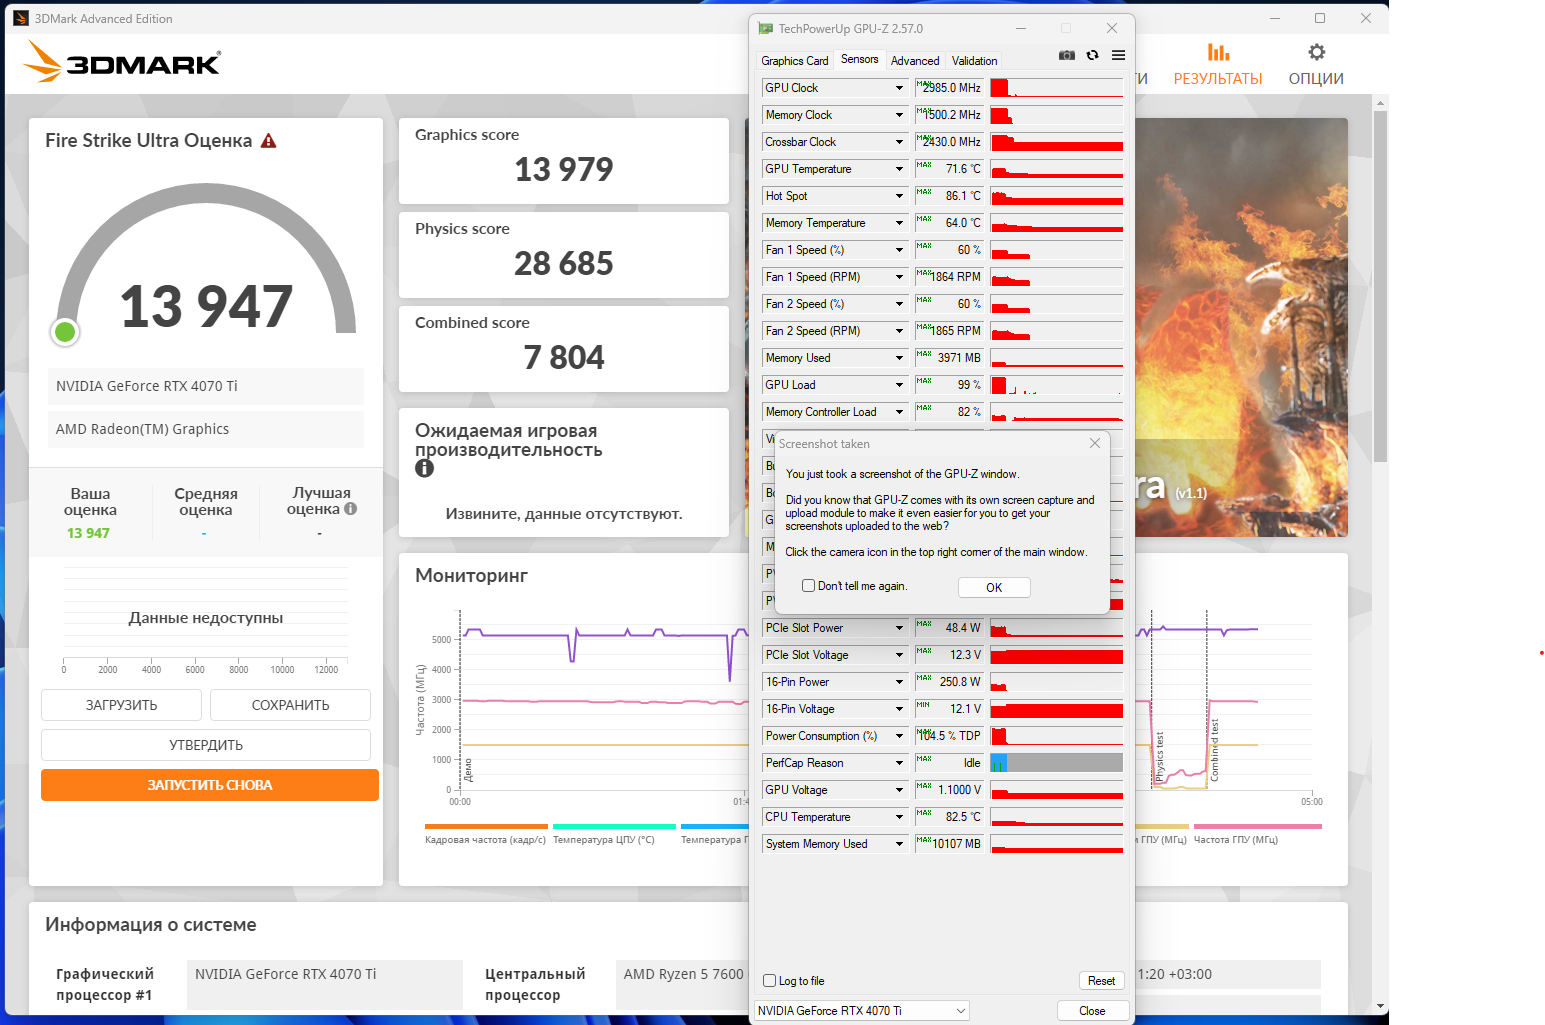1545x1025 pixels.
Task: Click the green 13 947 under Ваша оценка
Action: click(88, 533)
